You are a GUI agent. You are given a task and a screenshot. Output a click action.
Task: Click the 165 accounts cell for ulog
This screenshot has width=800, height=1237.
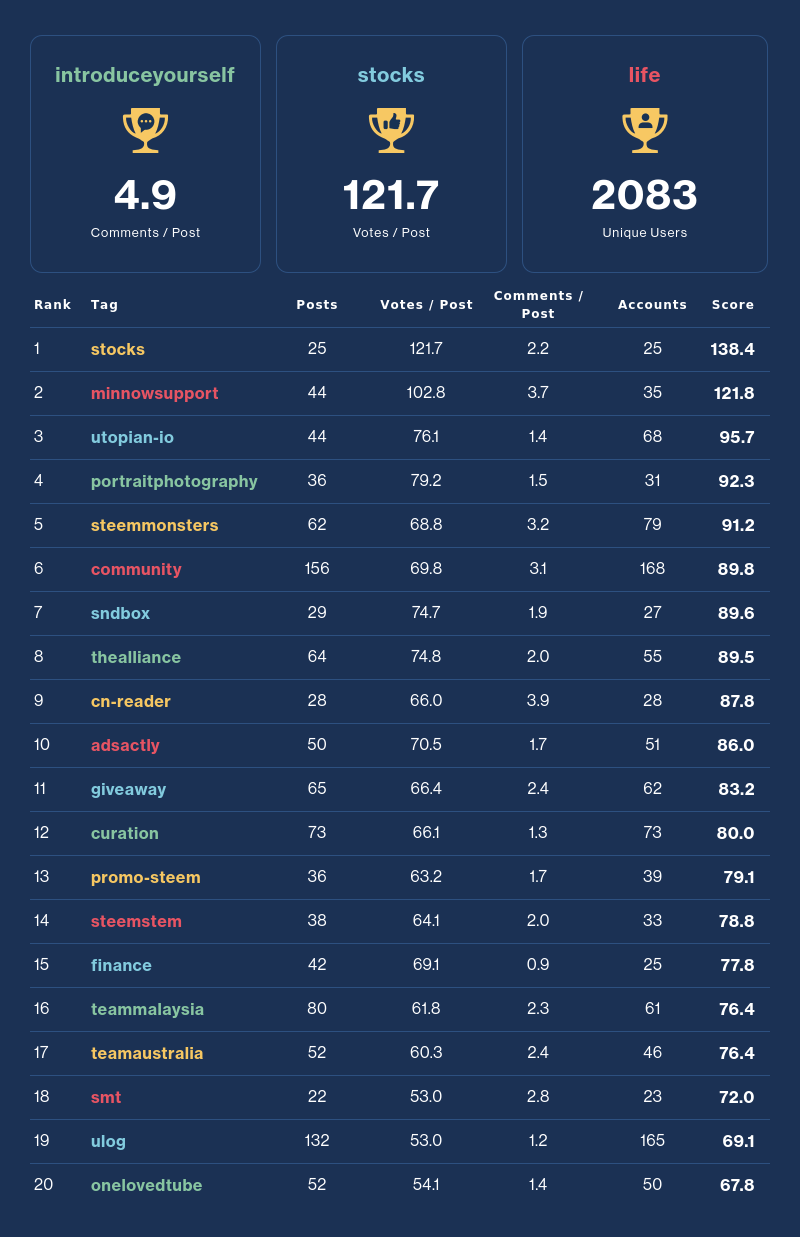(652, 1140)
